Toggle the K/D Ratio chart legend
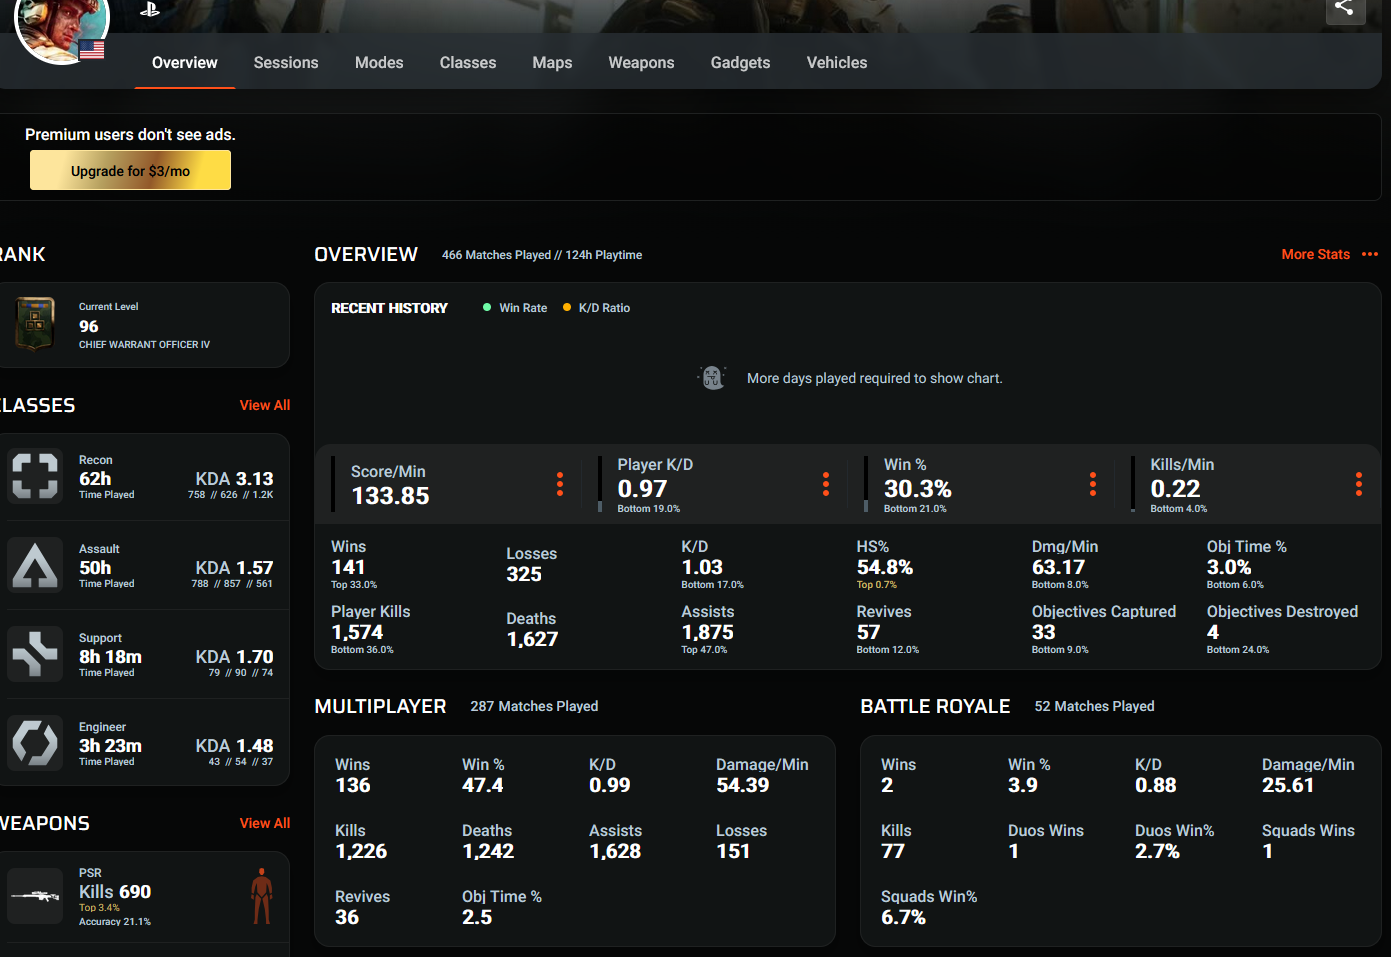The width and height of the screenshot is (1391, 957). (596, 308)
